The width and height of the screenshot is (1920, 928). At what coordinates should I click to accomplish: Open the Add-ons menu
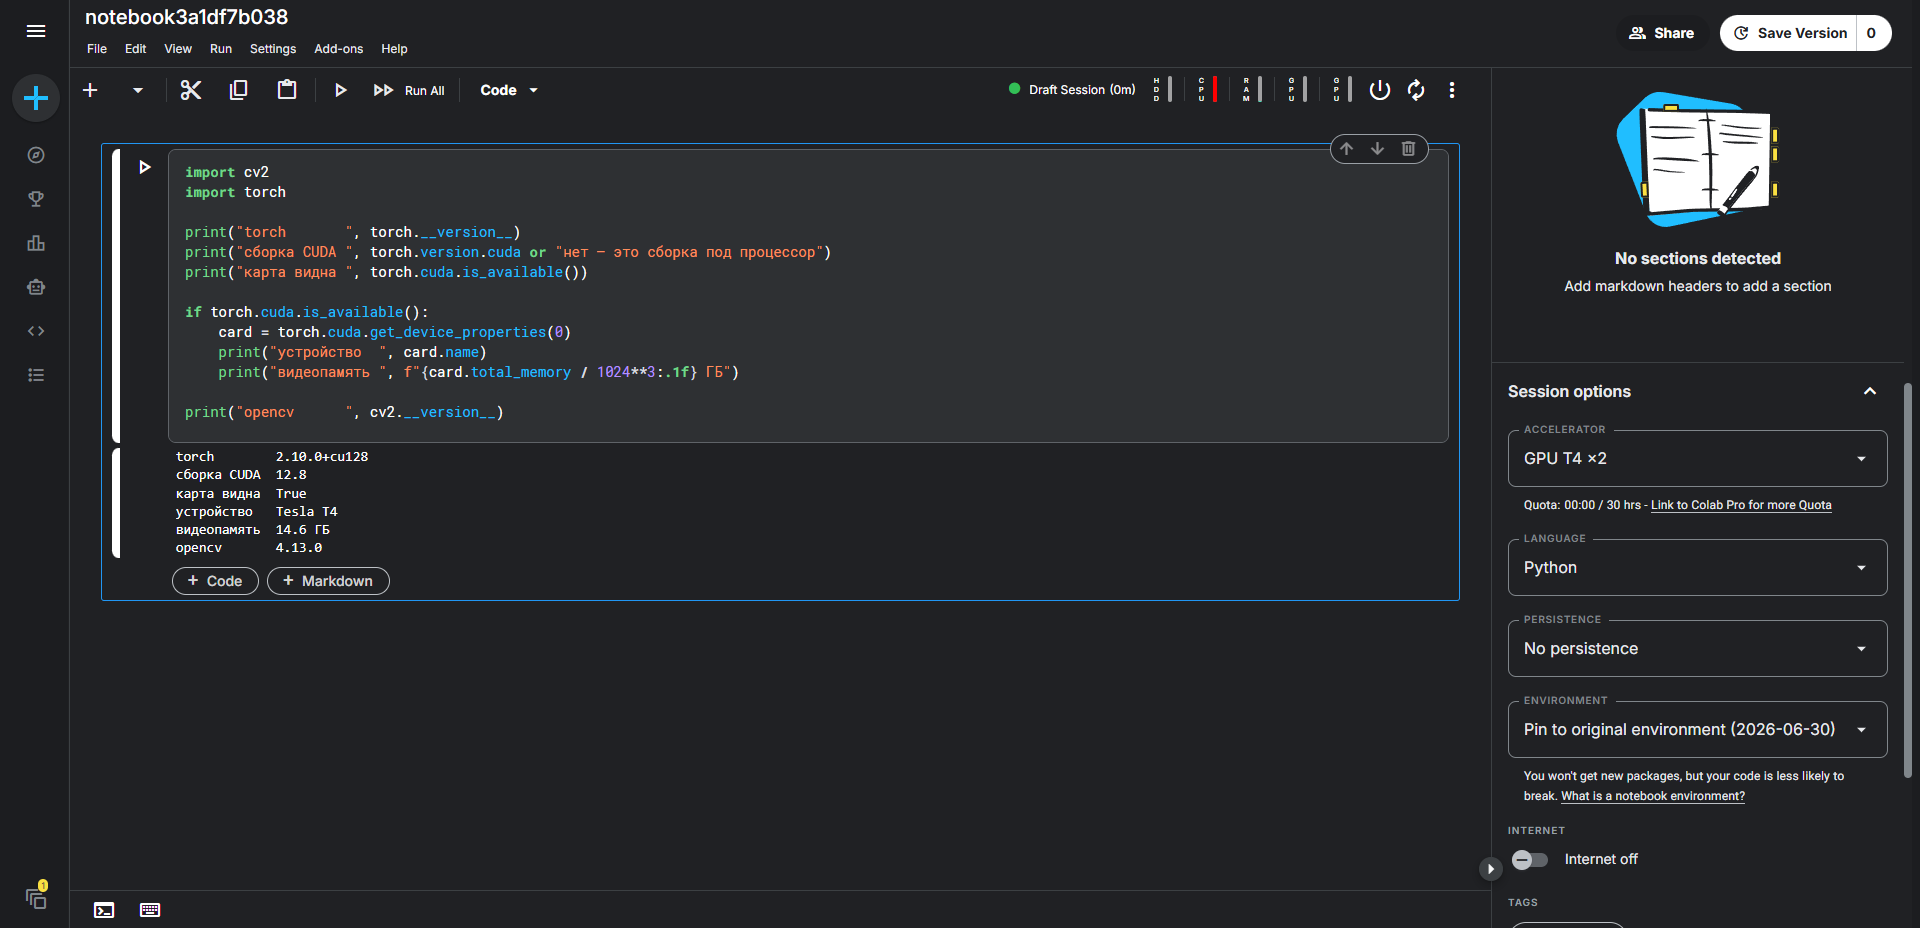pos(338,49)
